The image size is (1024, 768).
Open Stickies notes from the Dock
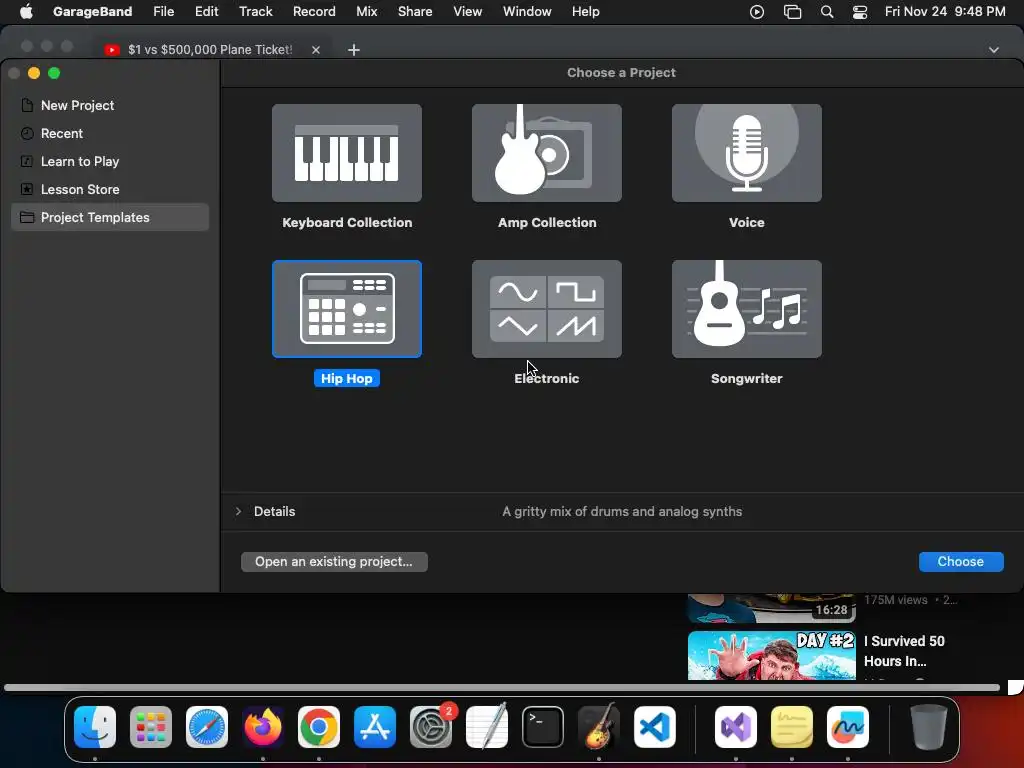[x=792, y=727]
